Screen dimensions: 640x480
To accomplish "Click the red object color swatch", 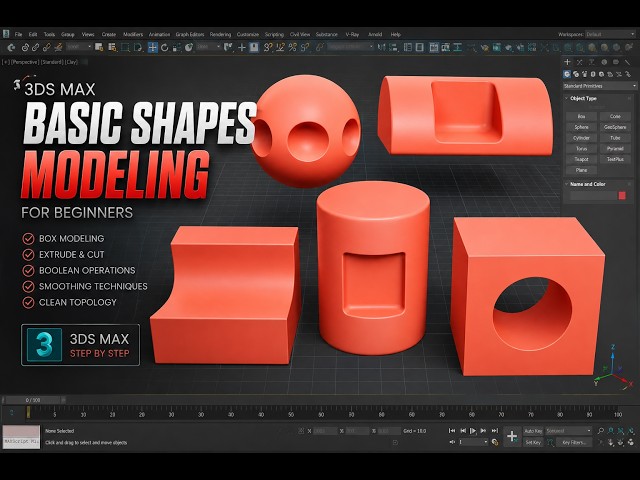I will [622, 196].
